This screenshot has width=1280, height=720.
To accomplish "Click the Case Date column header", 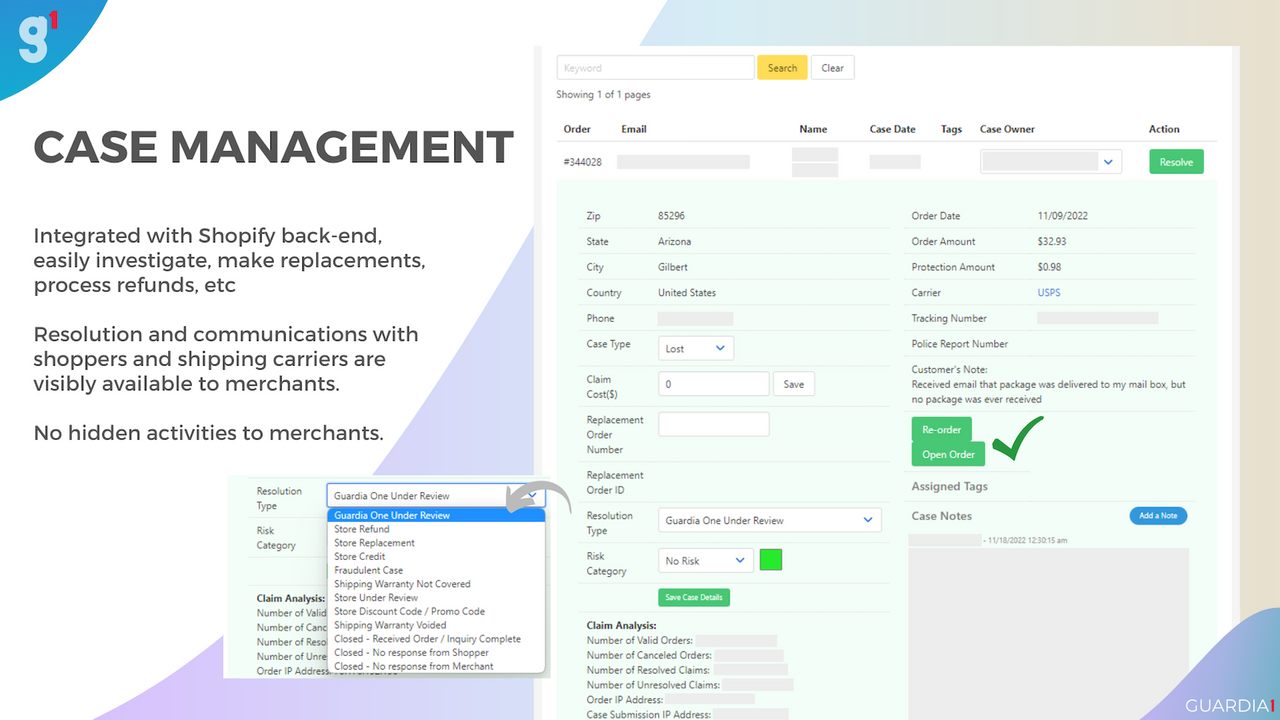I will (x=892, y=129).
